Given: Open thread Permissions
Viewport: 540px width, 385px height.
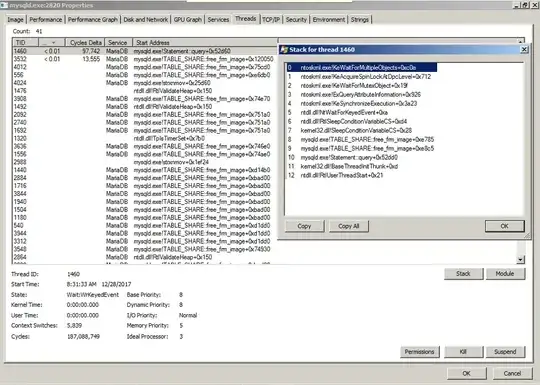Looking at the screenshot, I should pyautogui.click(x=419, y=352).
